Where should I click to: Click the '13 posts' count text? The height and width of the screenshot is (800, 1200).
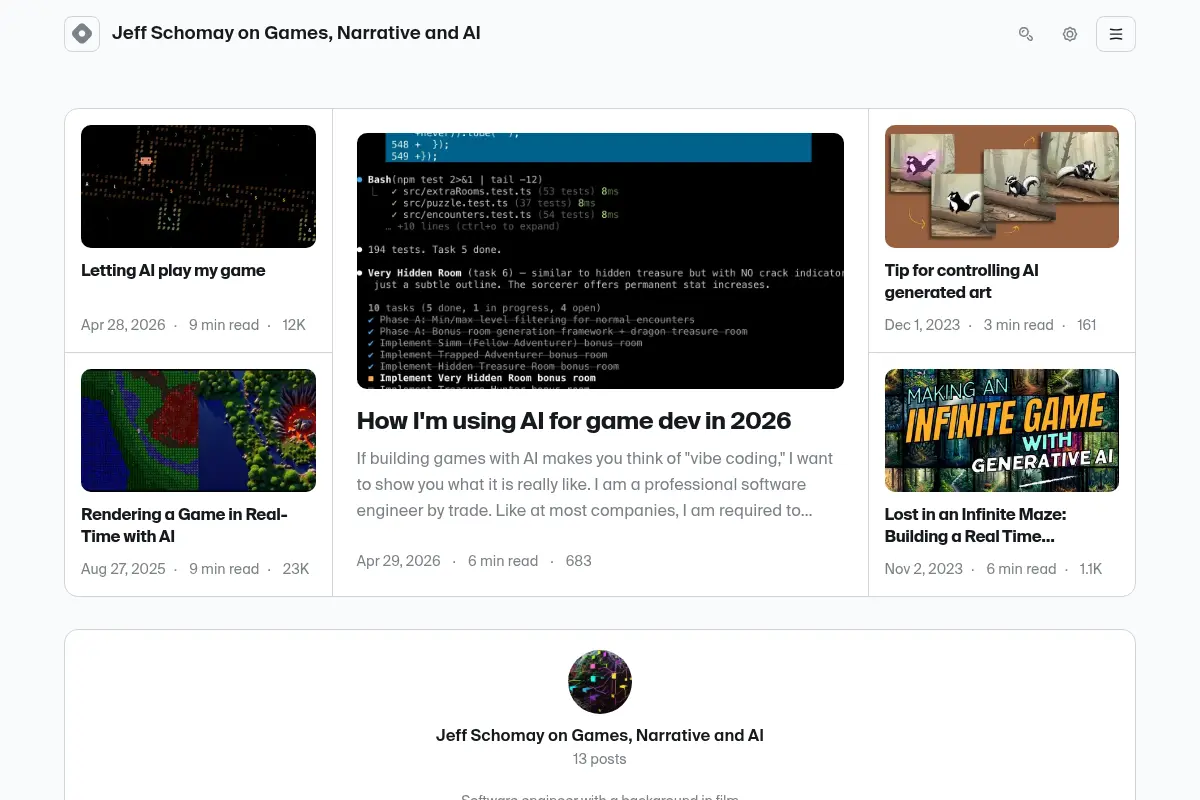(x=600, y=759)
